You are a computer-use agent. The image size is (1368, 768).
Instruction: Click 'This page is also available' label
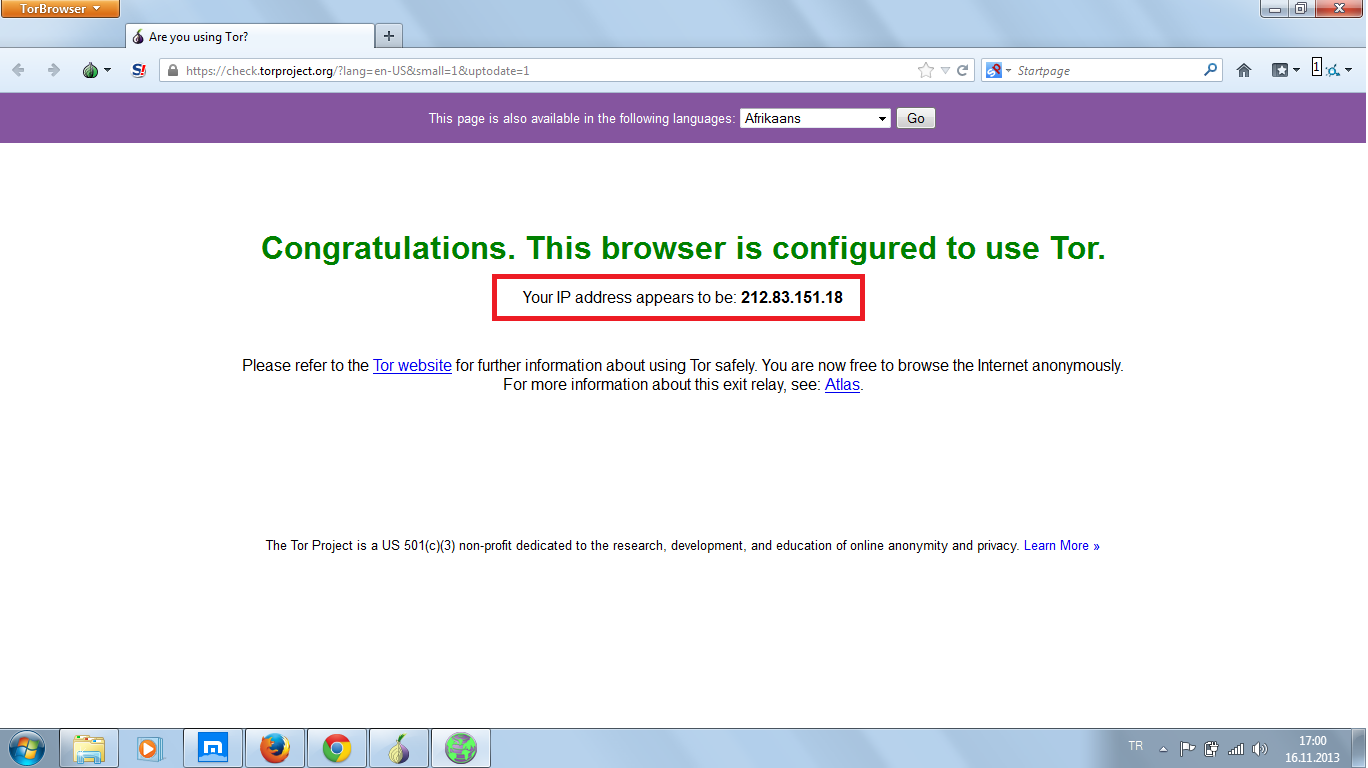[x=582, y=118]
